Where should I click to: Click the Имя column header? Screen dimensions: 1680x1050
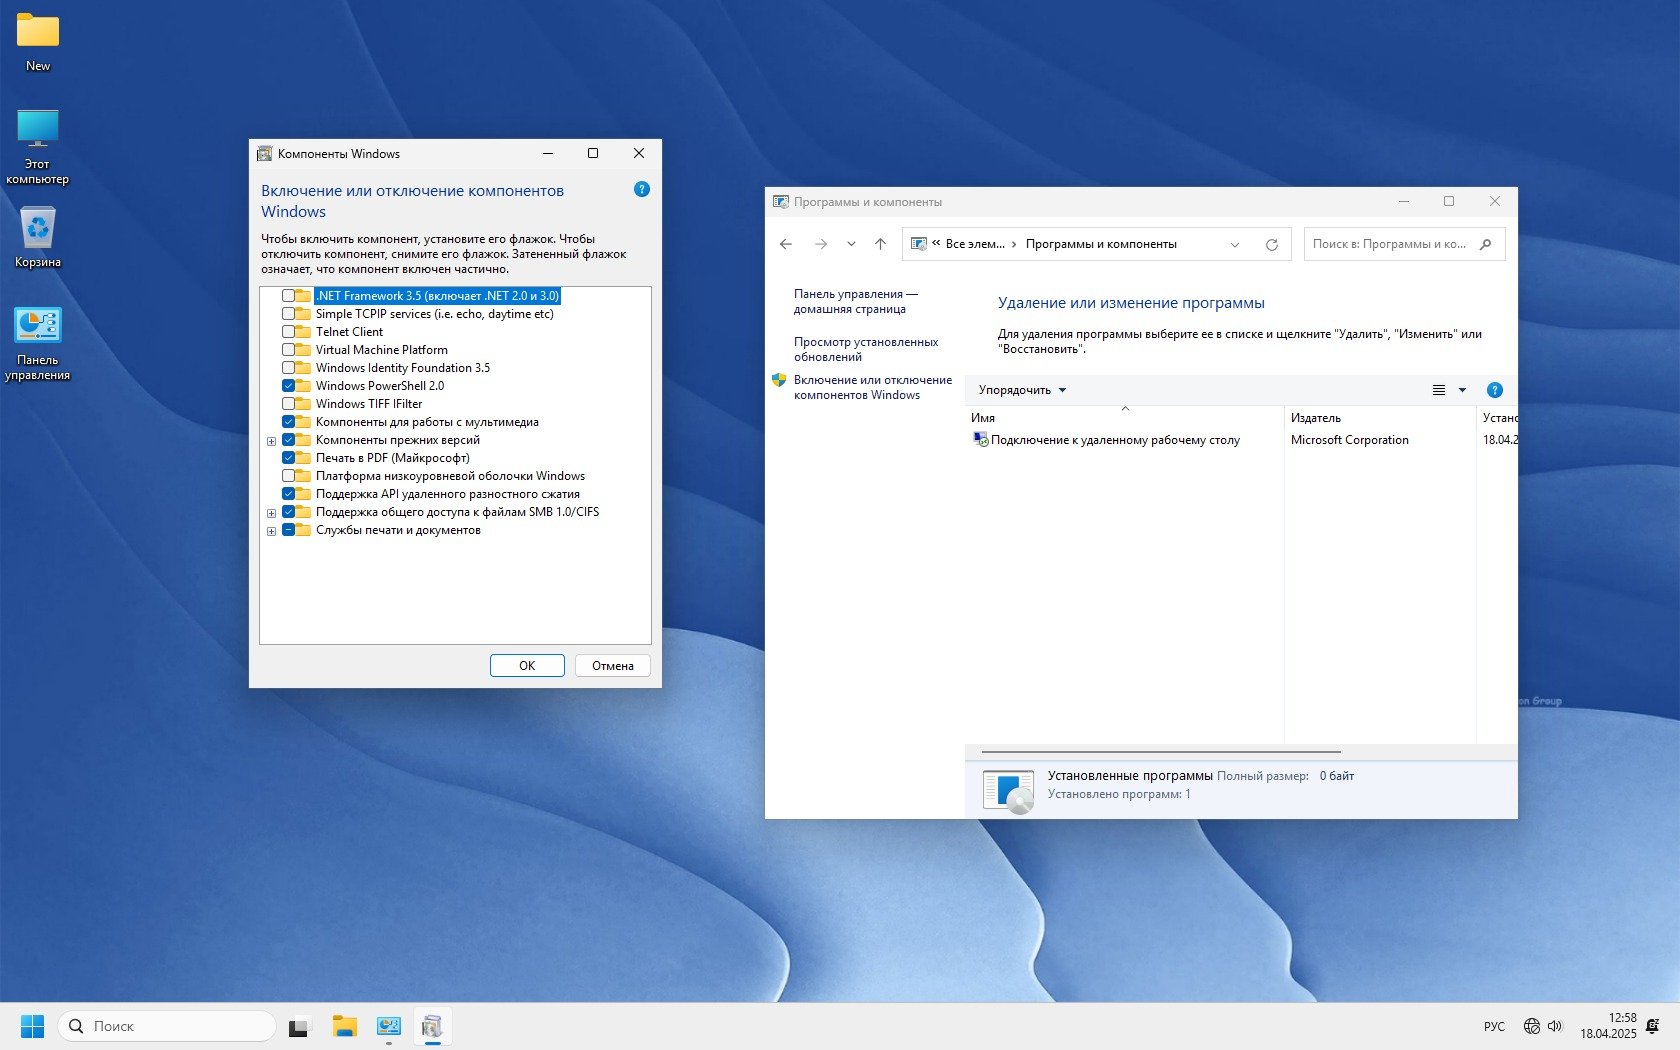click(983, 418)
